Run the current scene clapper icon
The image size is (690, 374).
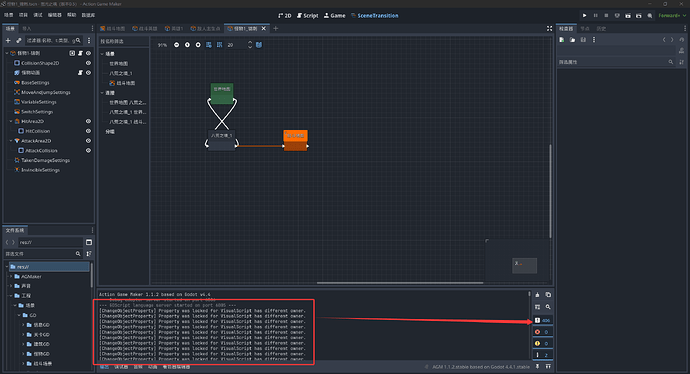point(628,15)
